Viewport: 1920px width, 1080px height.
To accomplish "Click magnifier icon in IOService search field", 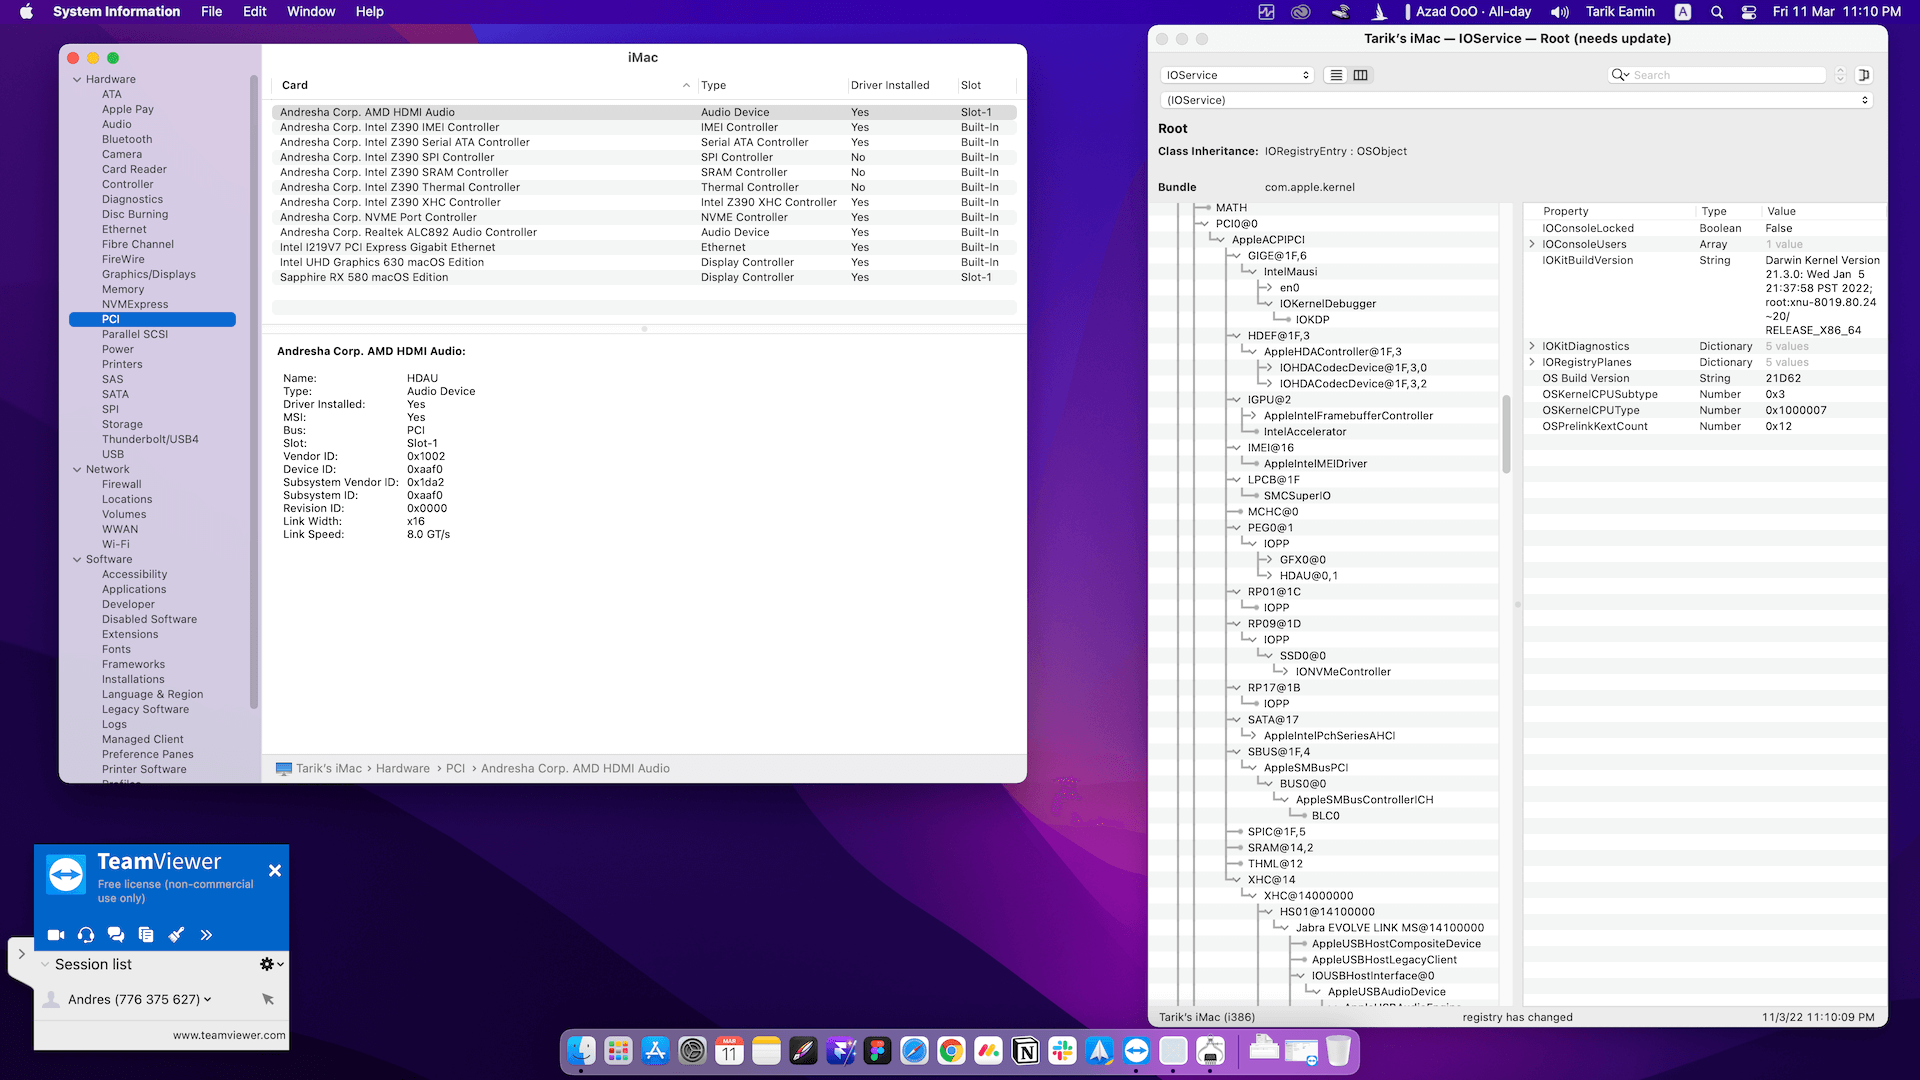I will [x=1620, y=75].
